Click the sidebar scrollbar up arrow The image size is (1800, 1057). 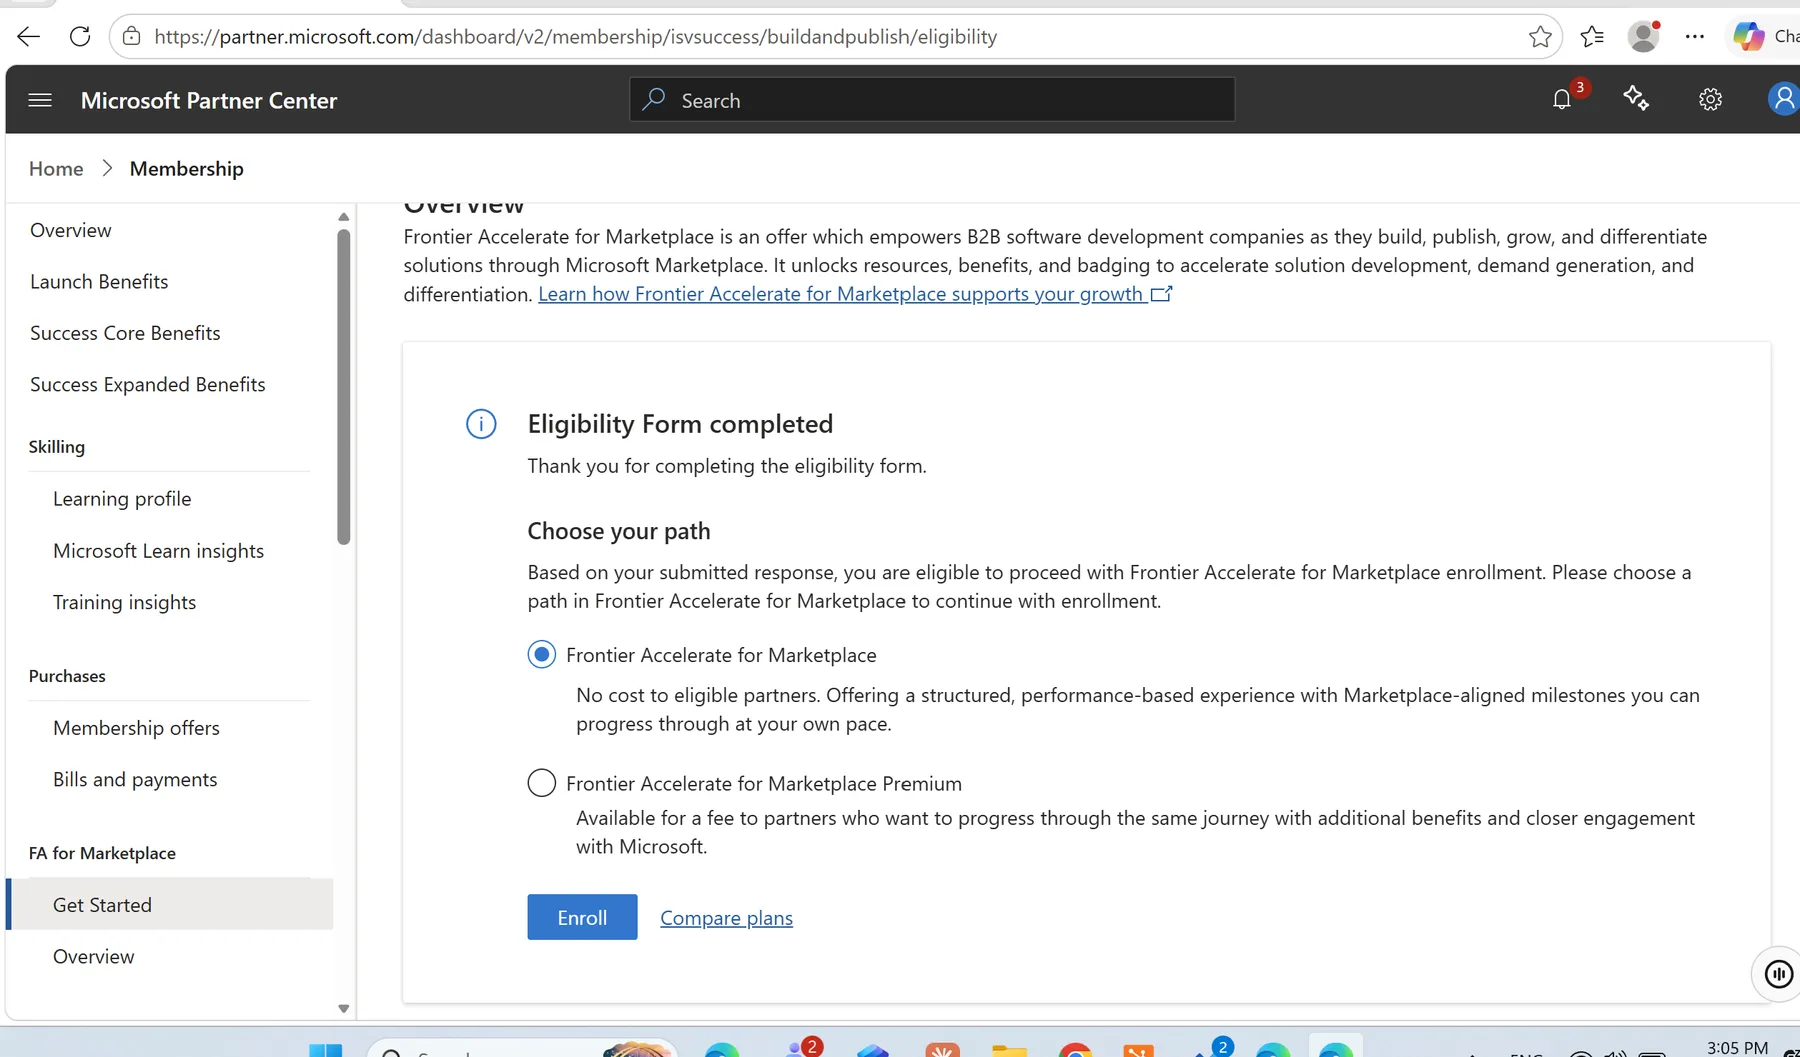tap(343, 217)
